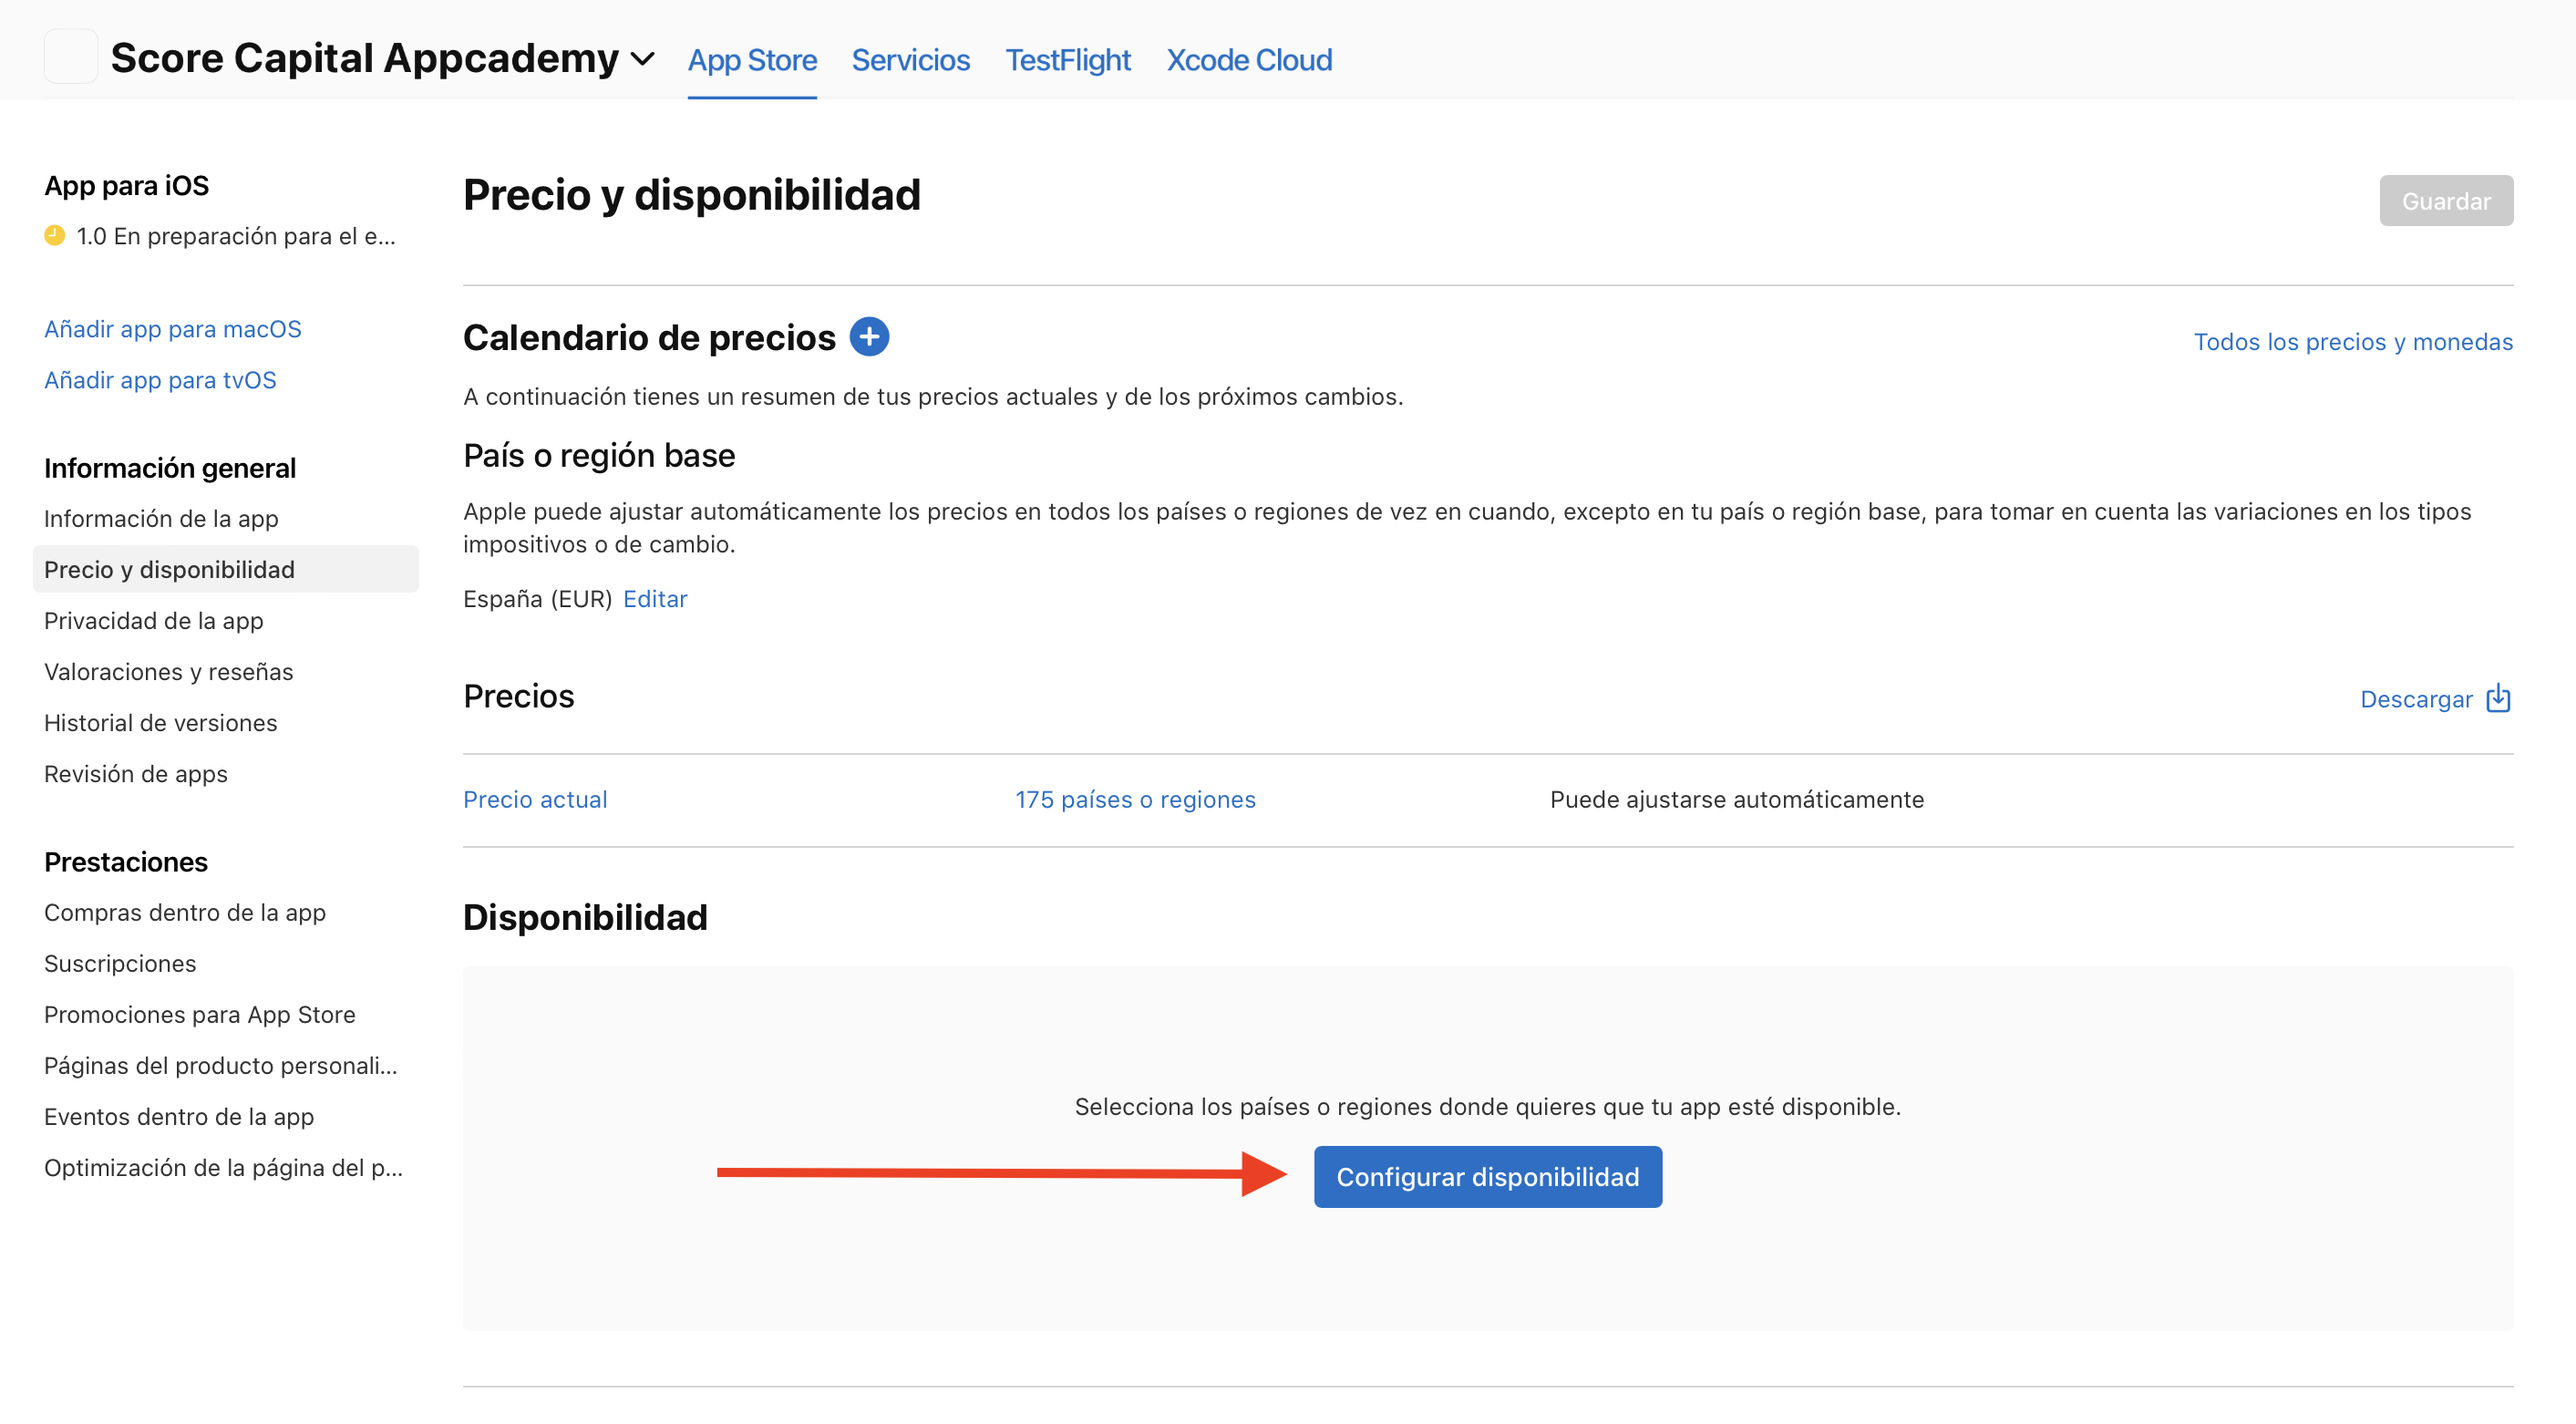The height and width of the screenshot is (1424, 2576).
Task: Click Añadir app para macOS
Action: pyautogui.click(x=172, y=329)
